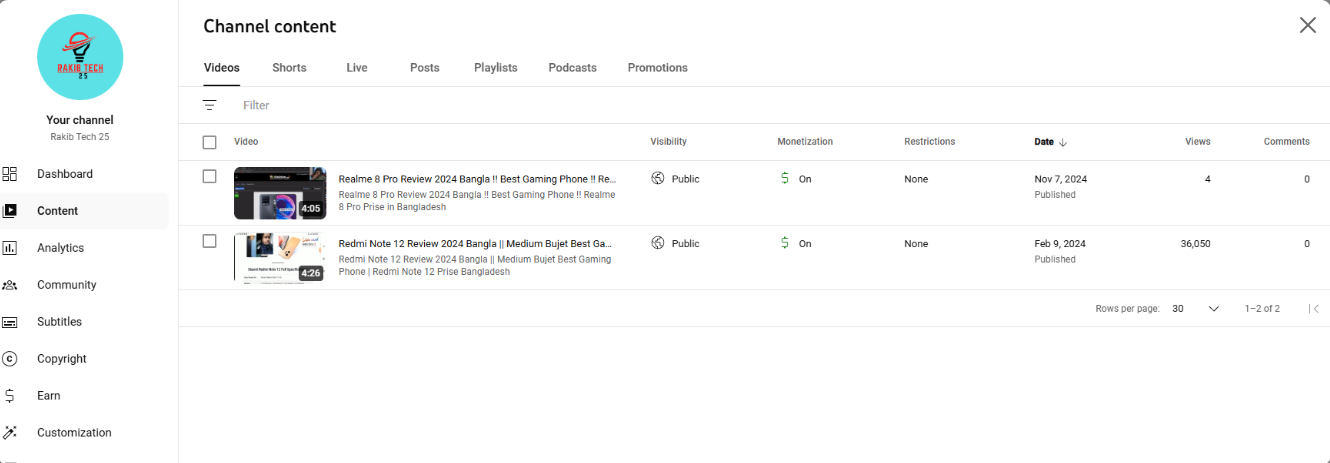Click the Copyright circle-C icon

pyautogui.click(x=10, y=359)
